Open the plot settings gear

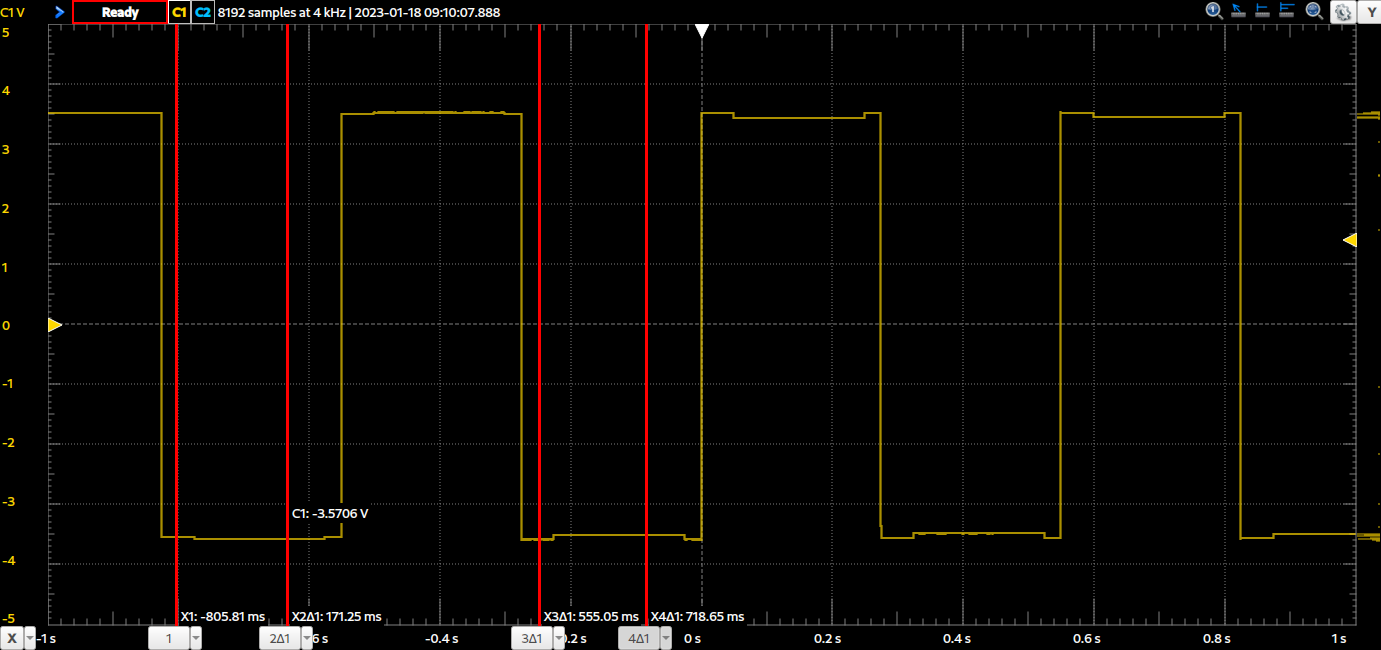click(1342, 12)
